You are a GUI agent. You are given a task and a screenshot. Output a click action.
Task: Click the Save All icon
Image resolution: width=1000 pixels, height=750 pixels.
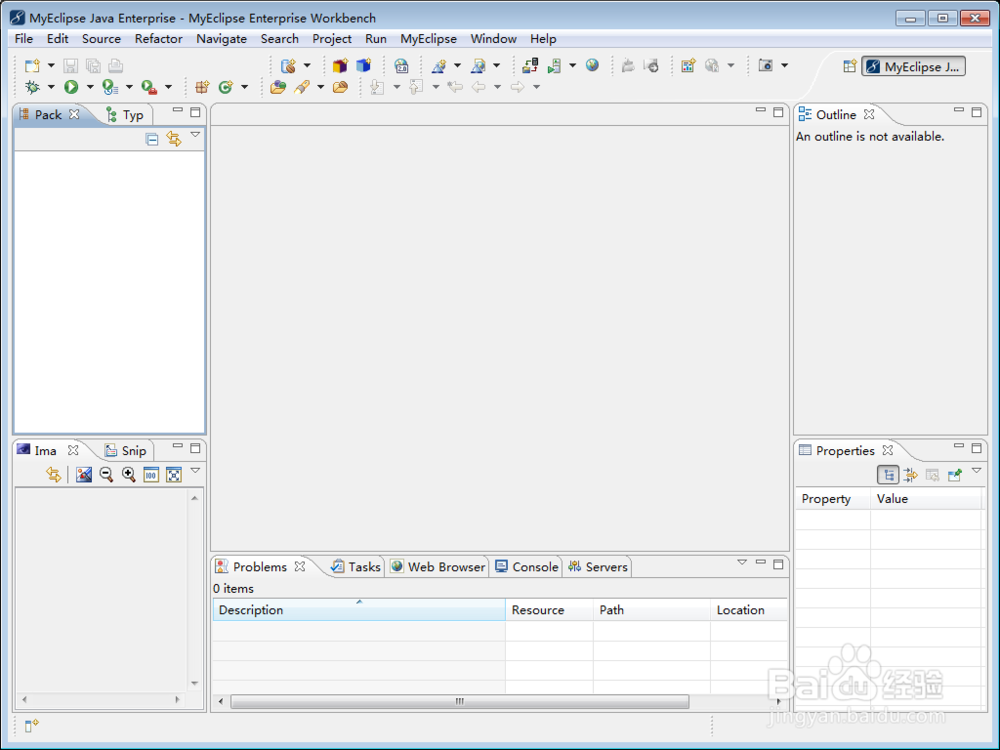(93, 66)
